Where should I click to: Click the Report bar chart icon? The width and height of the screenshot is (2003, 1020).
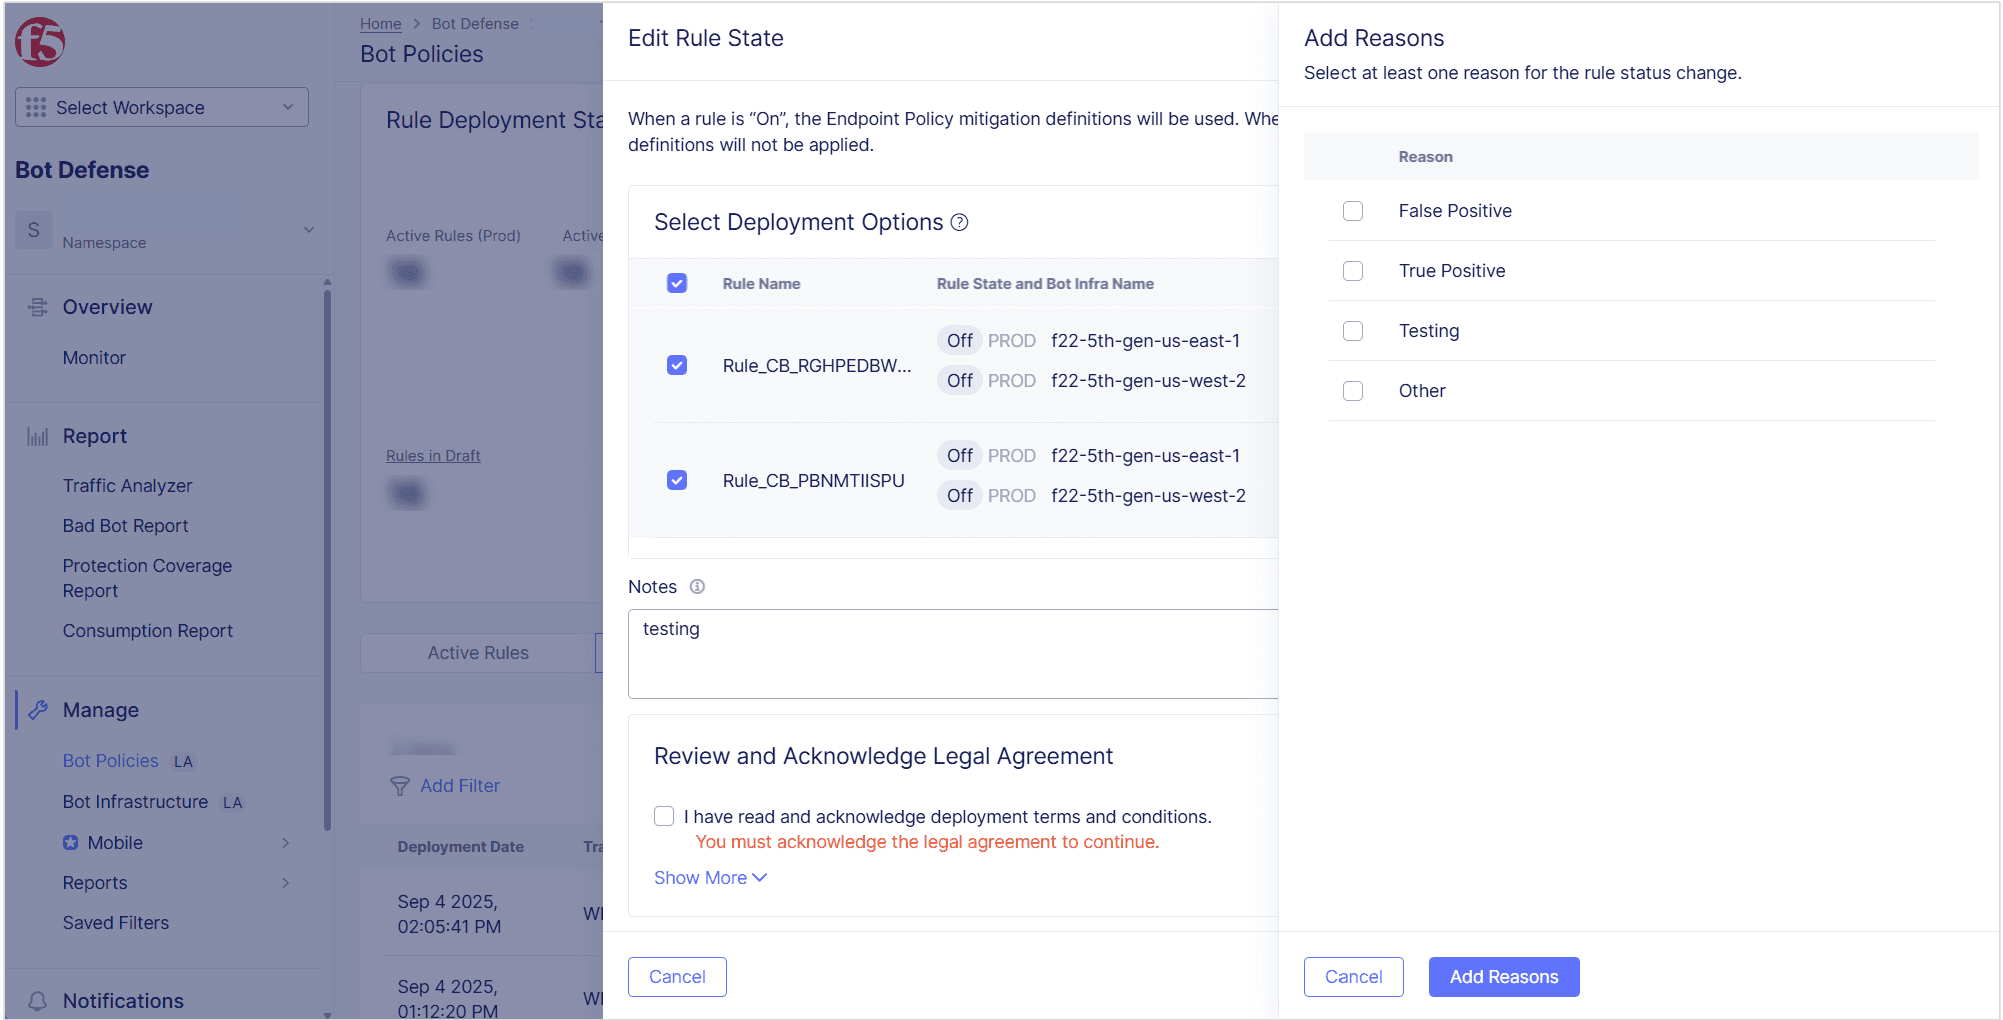38,436
